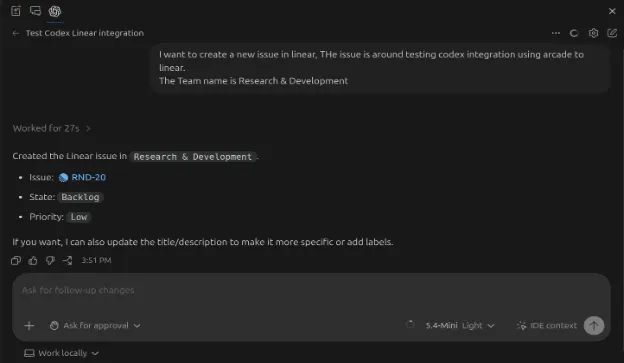Click the loading spinner icon beside 5.4-Mini

[x=410, y=325]
